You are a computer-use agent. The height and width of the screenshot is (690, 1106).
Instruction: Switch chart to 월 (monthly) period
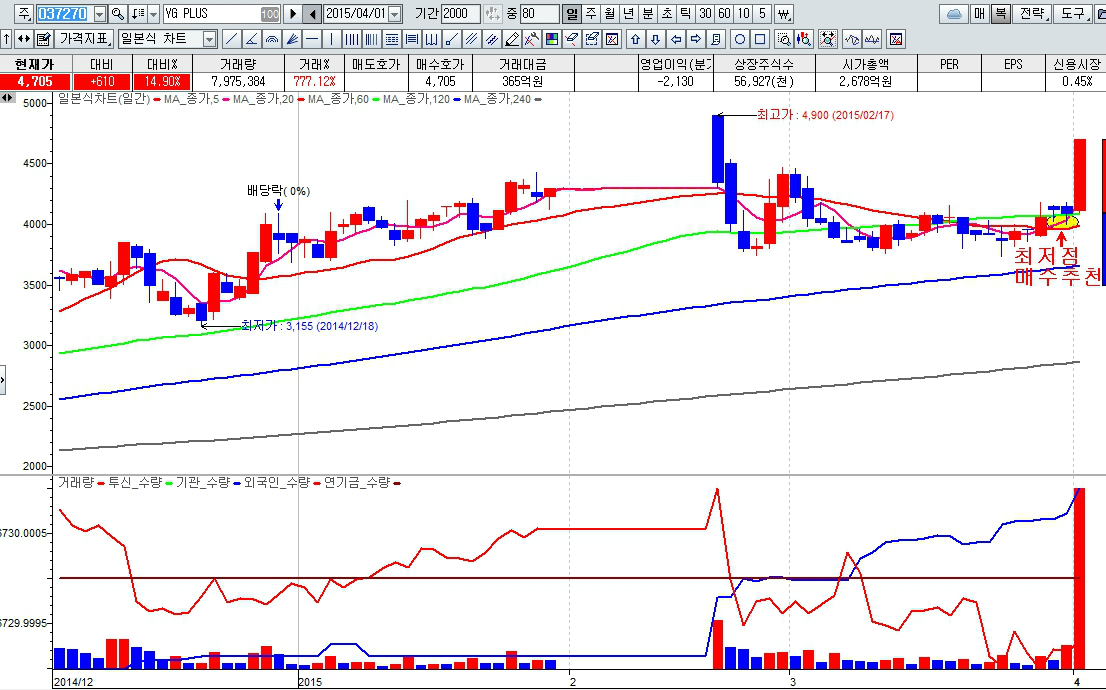tap(608, 14)
